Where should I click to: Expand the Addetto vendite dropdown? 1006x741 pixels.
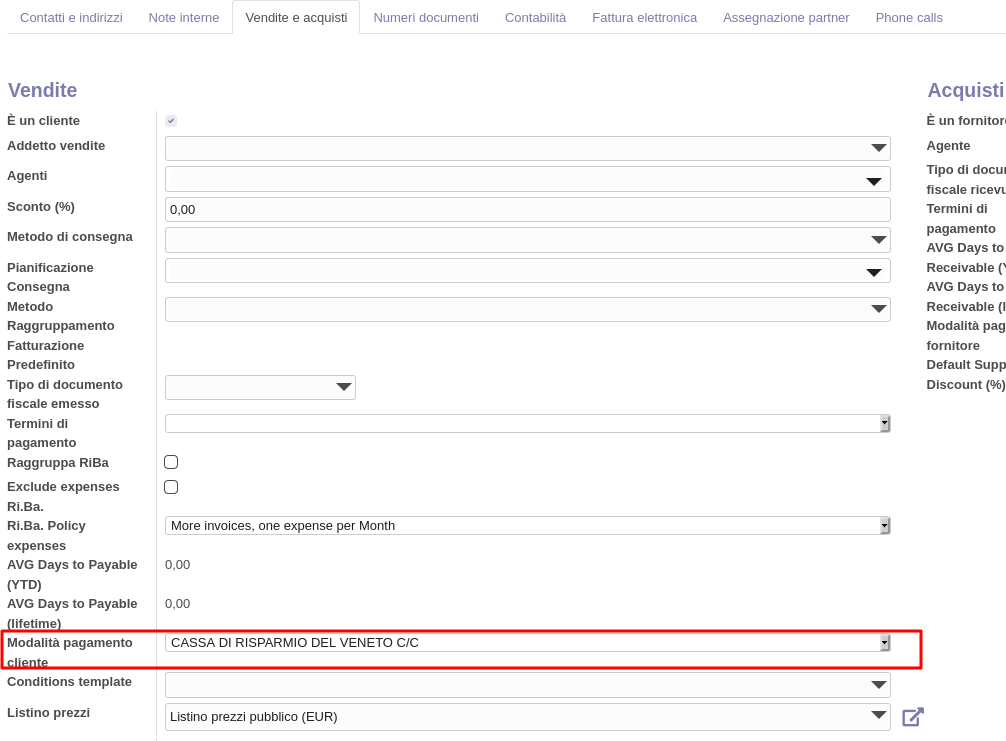(527, 149)
